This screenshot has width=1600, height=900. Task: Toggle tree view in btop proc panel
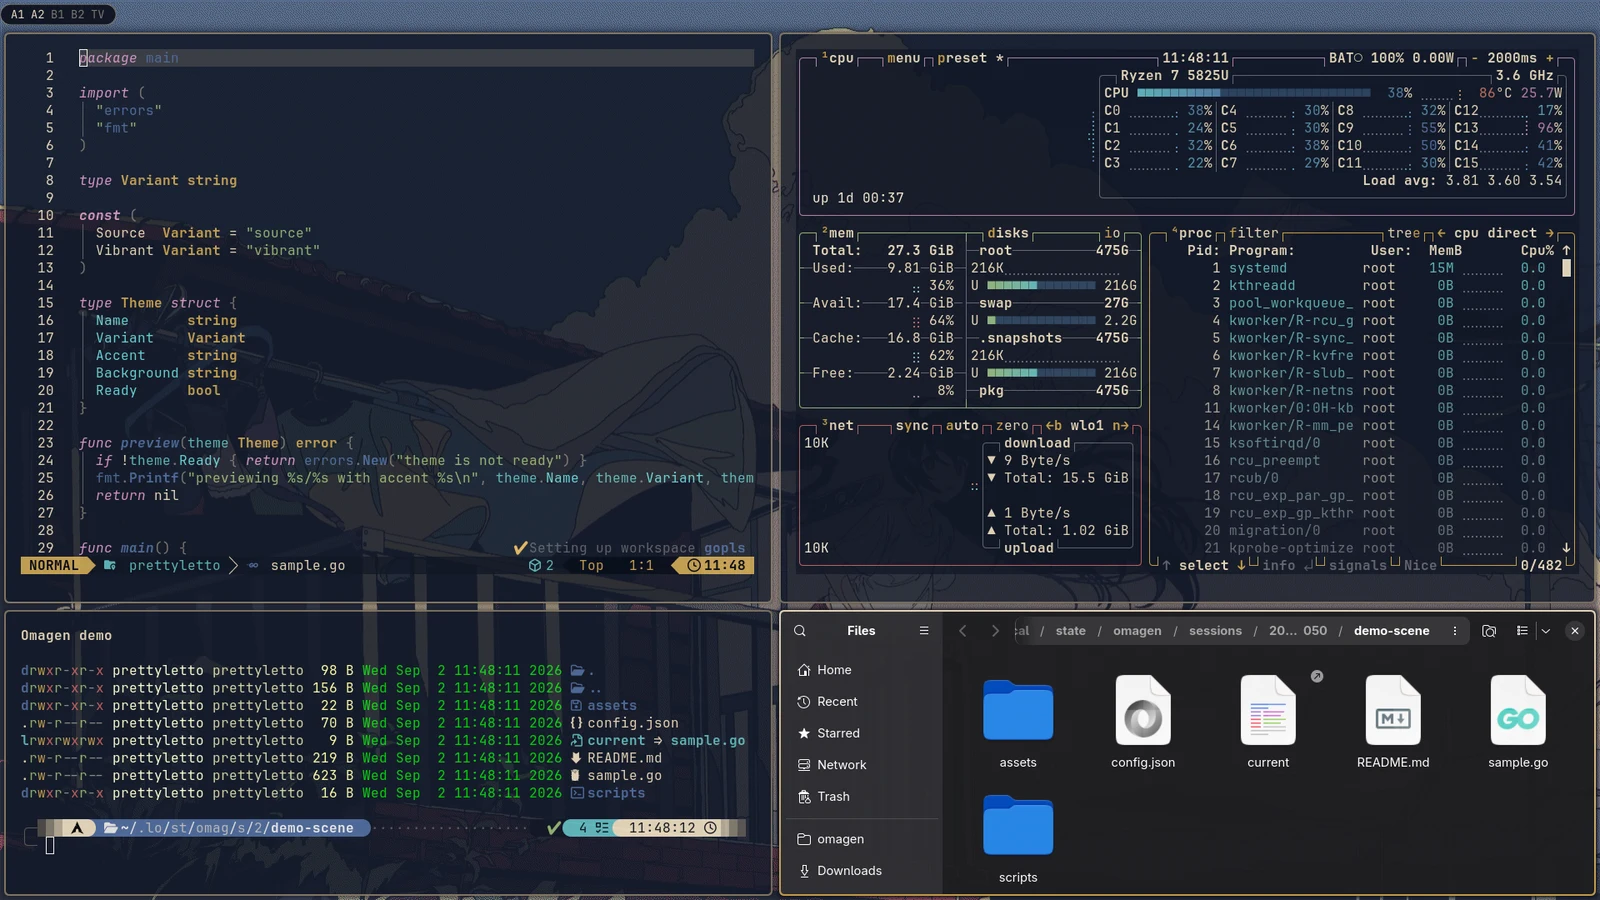point(1403,233)
